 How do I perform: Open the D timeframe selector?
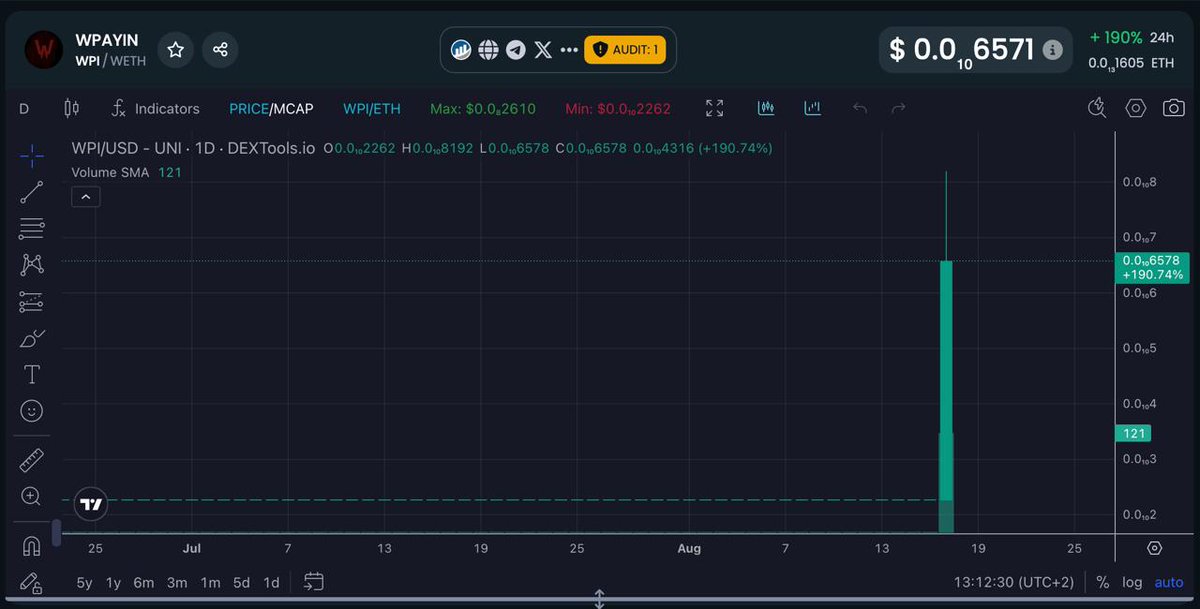coord(24,108)
